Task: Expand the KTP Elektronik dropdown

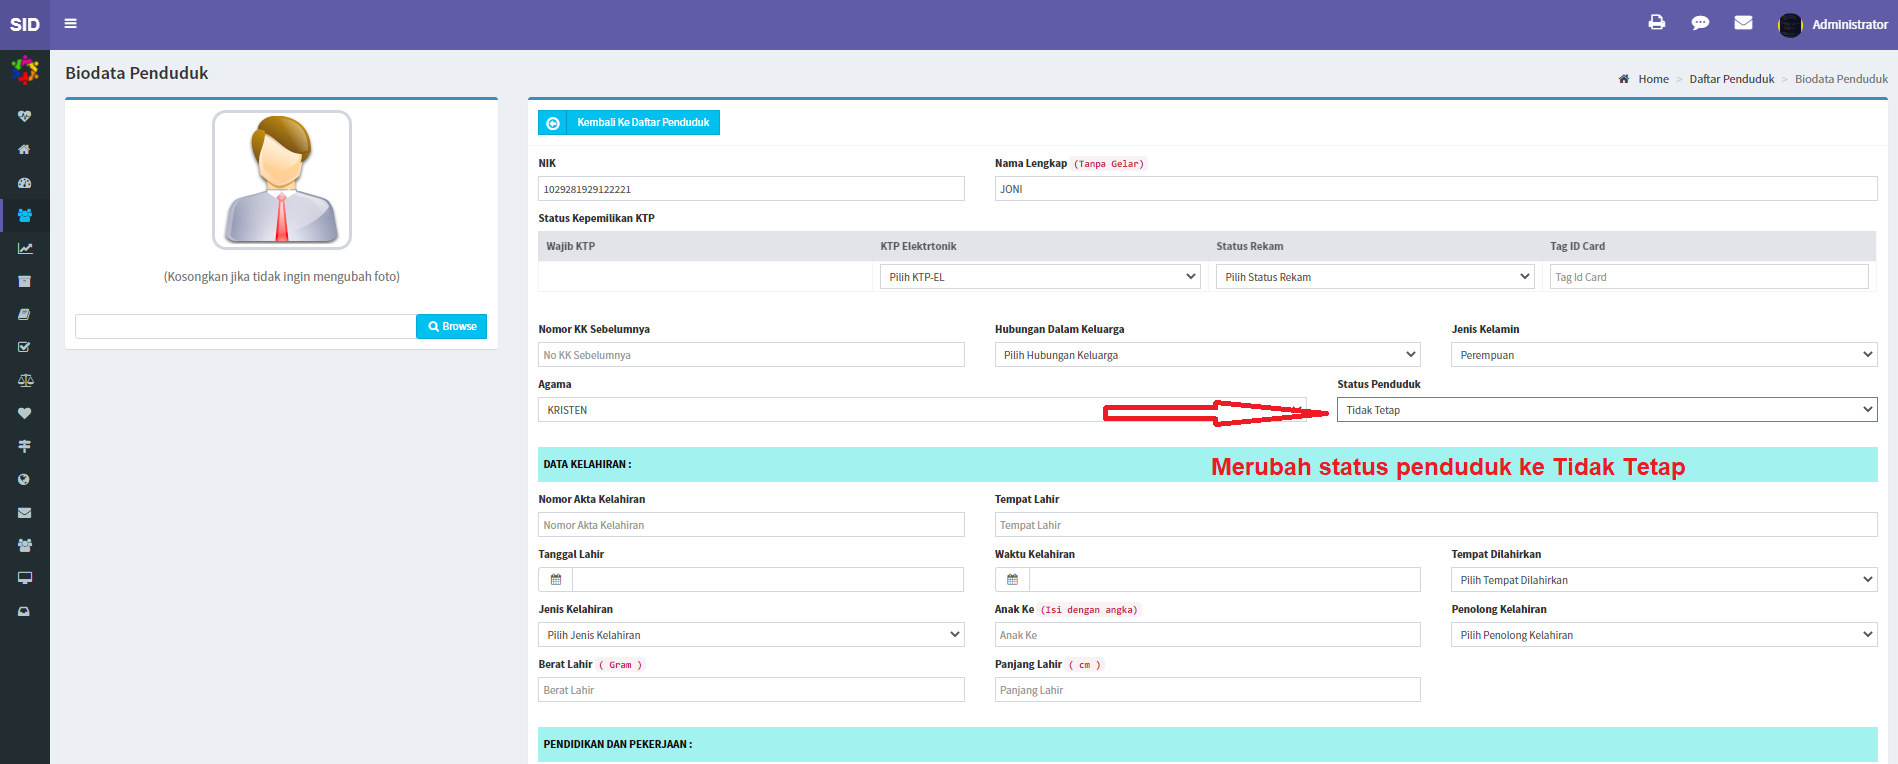Action: 1040,277
